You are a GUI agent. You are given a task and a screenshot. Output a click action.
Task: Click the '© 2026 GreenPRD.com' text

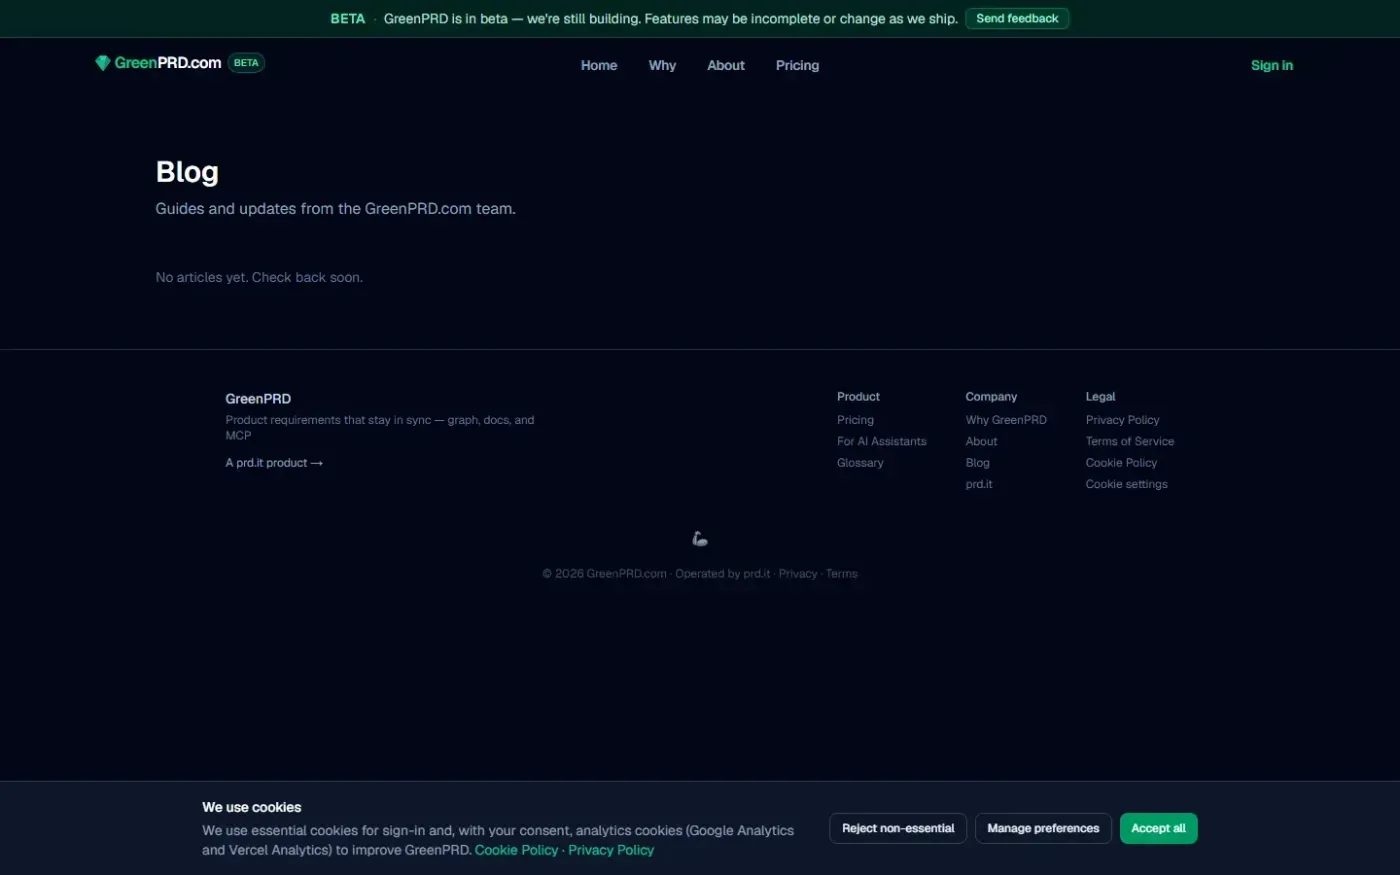point(604,574)
